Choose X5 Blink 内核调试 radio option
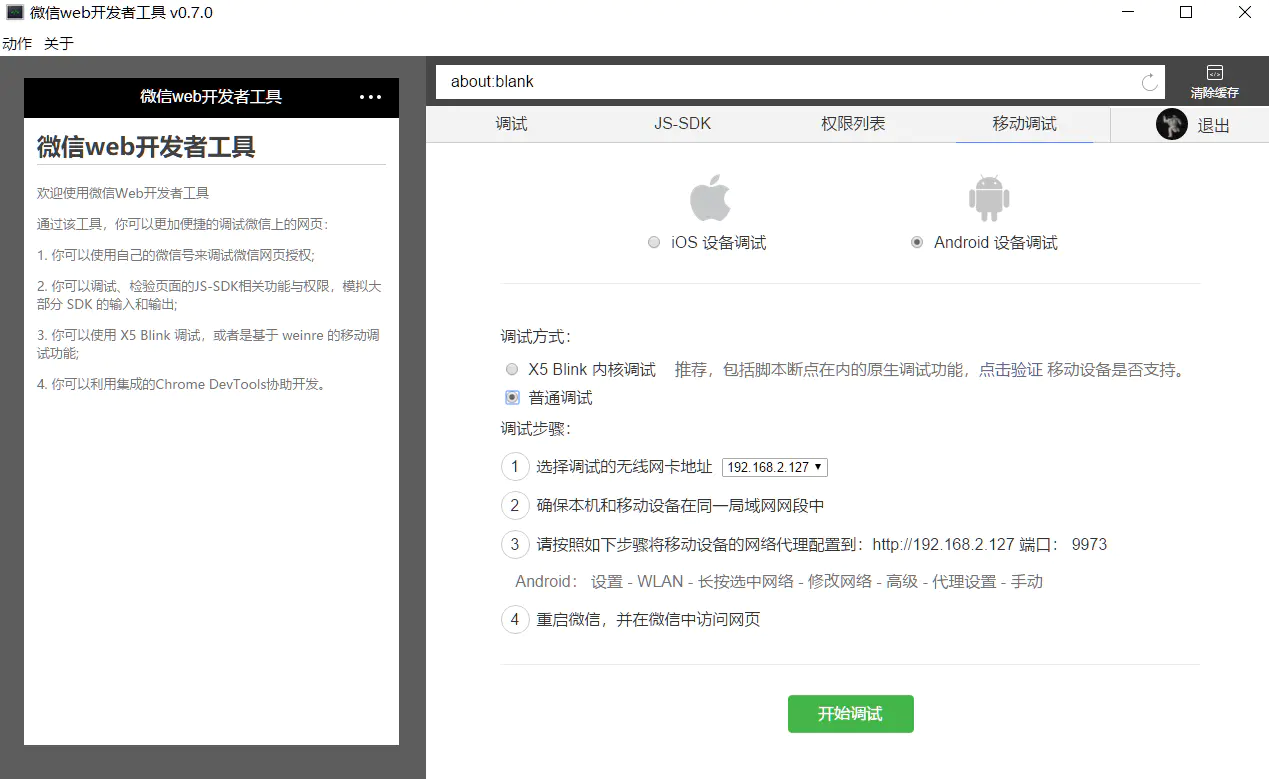This screenshot has width=1269, height=779. (x=512, y=369)
